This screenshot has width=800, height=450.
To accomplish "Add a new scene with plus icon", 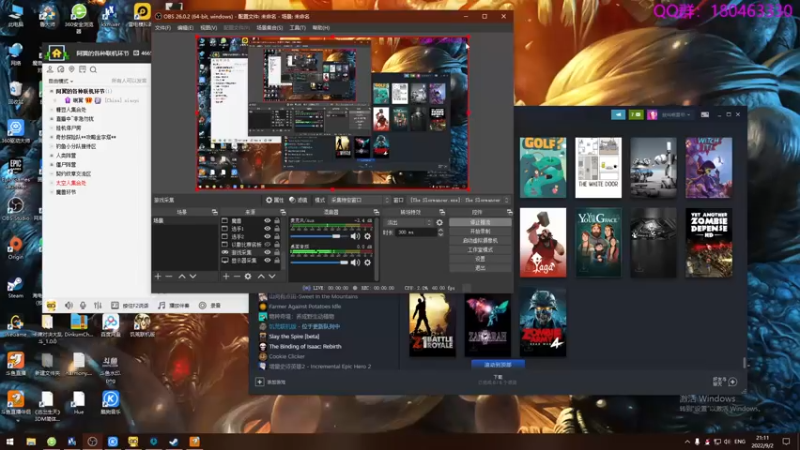I will [x=158, y=276].
